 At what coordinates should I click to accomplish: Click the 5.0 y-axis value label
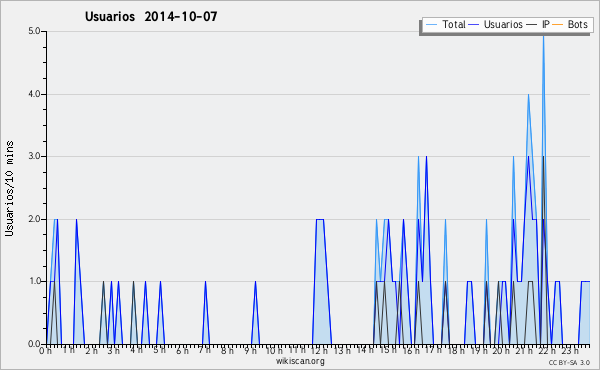pos(34,31)
